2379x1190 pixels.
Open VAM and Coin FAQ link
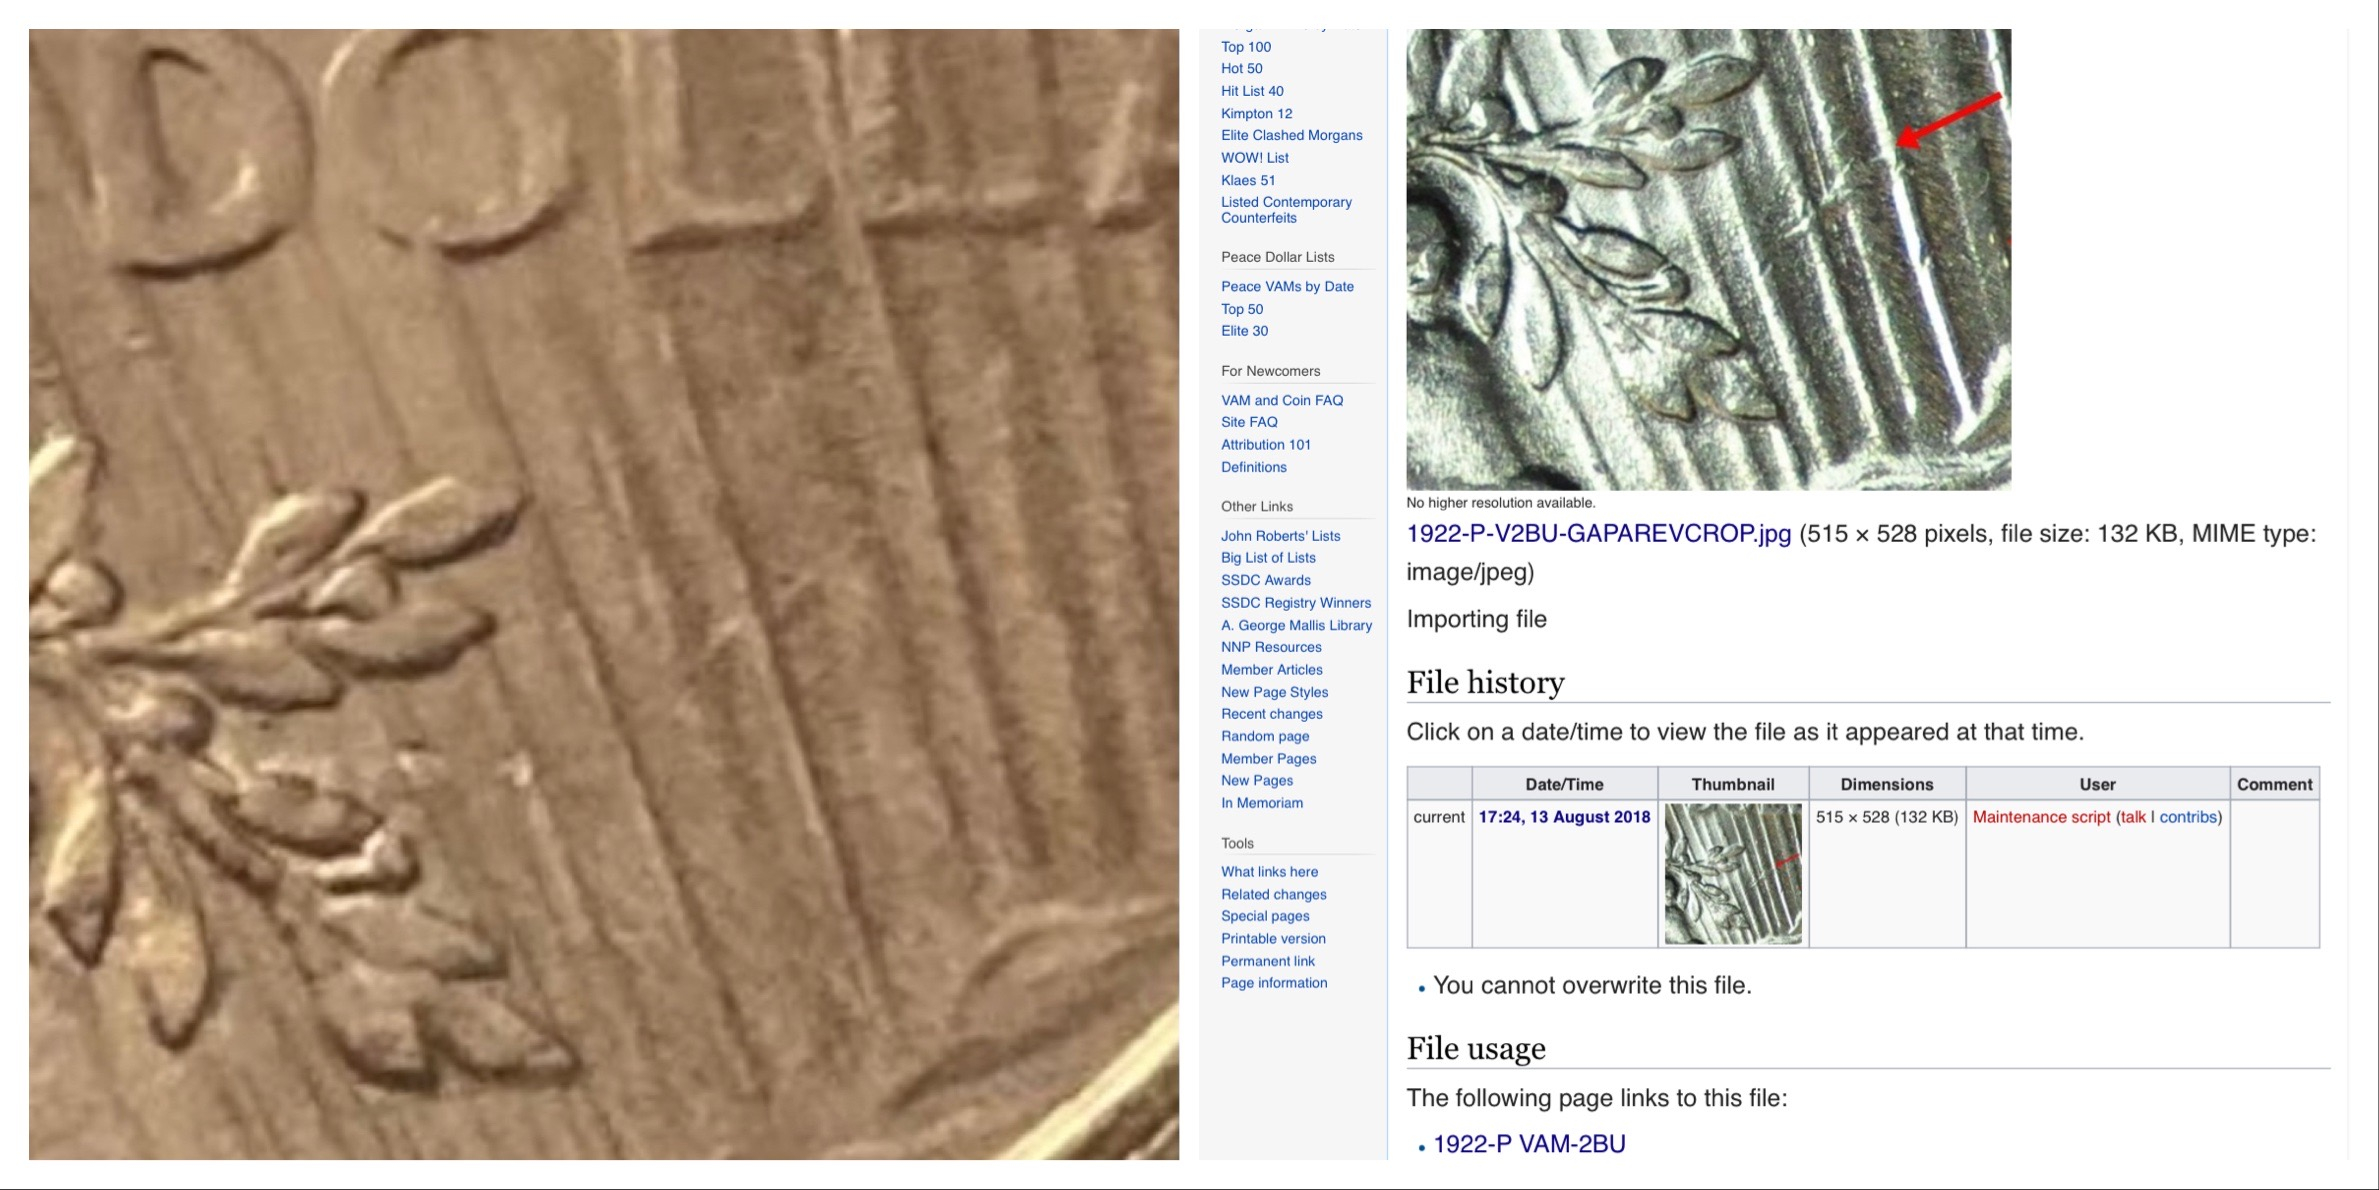tap(1281, 401)
